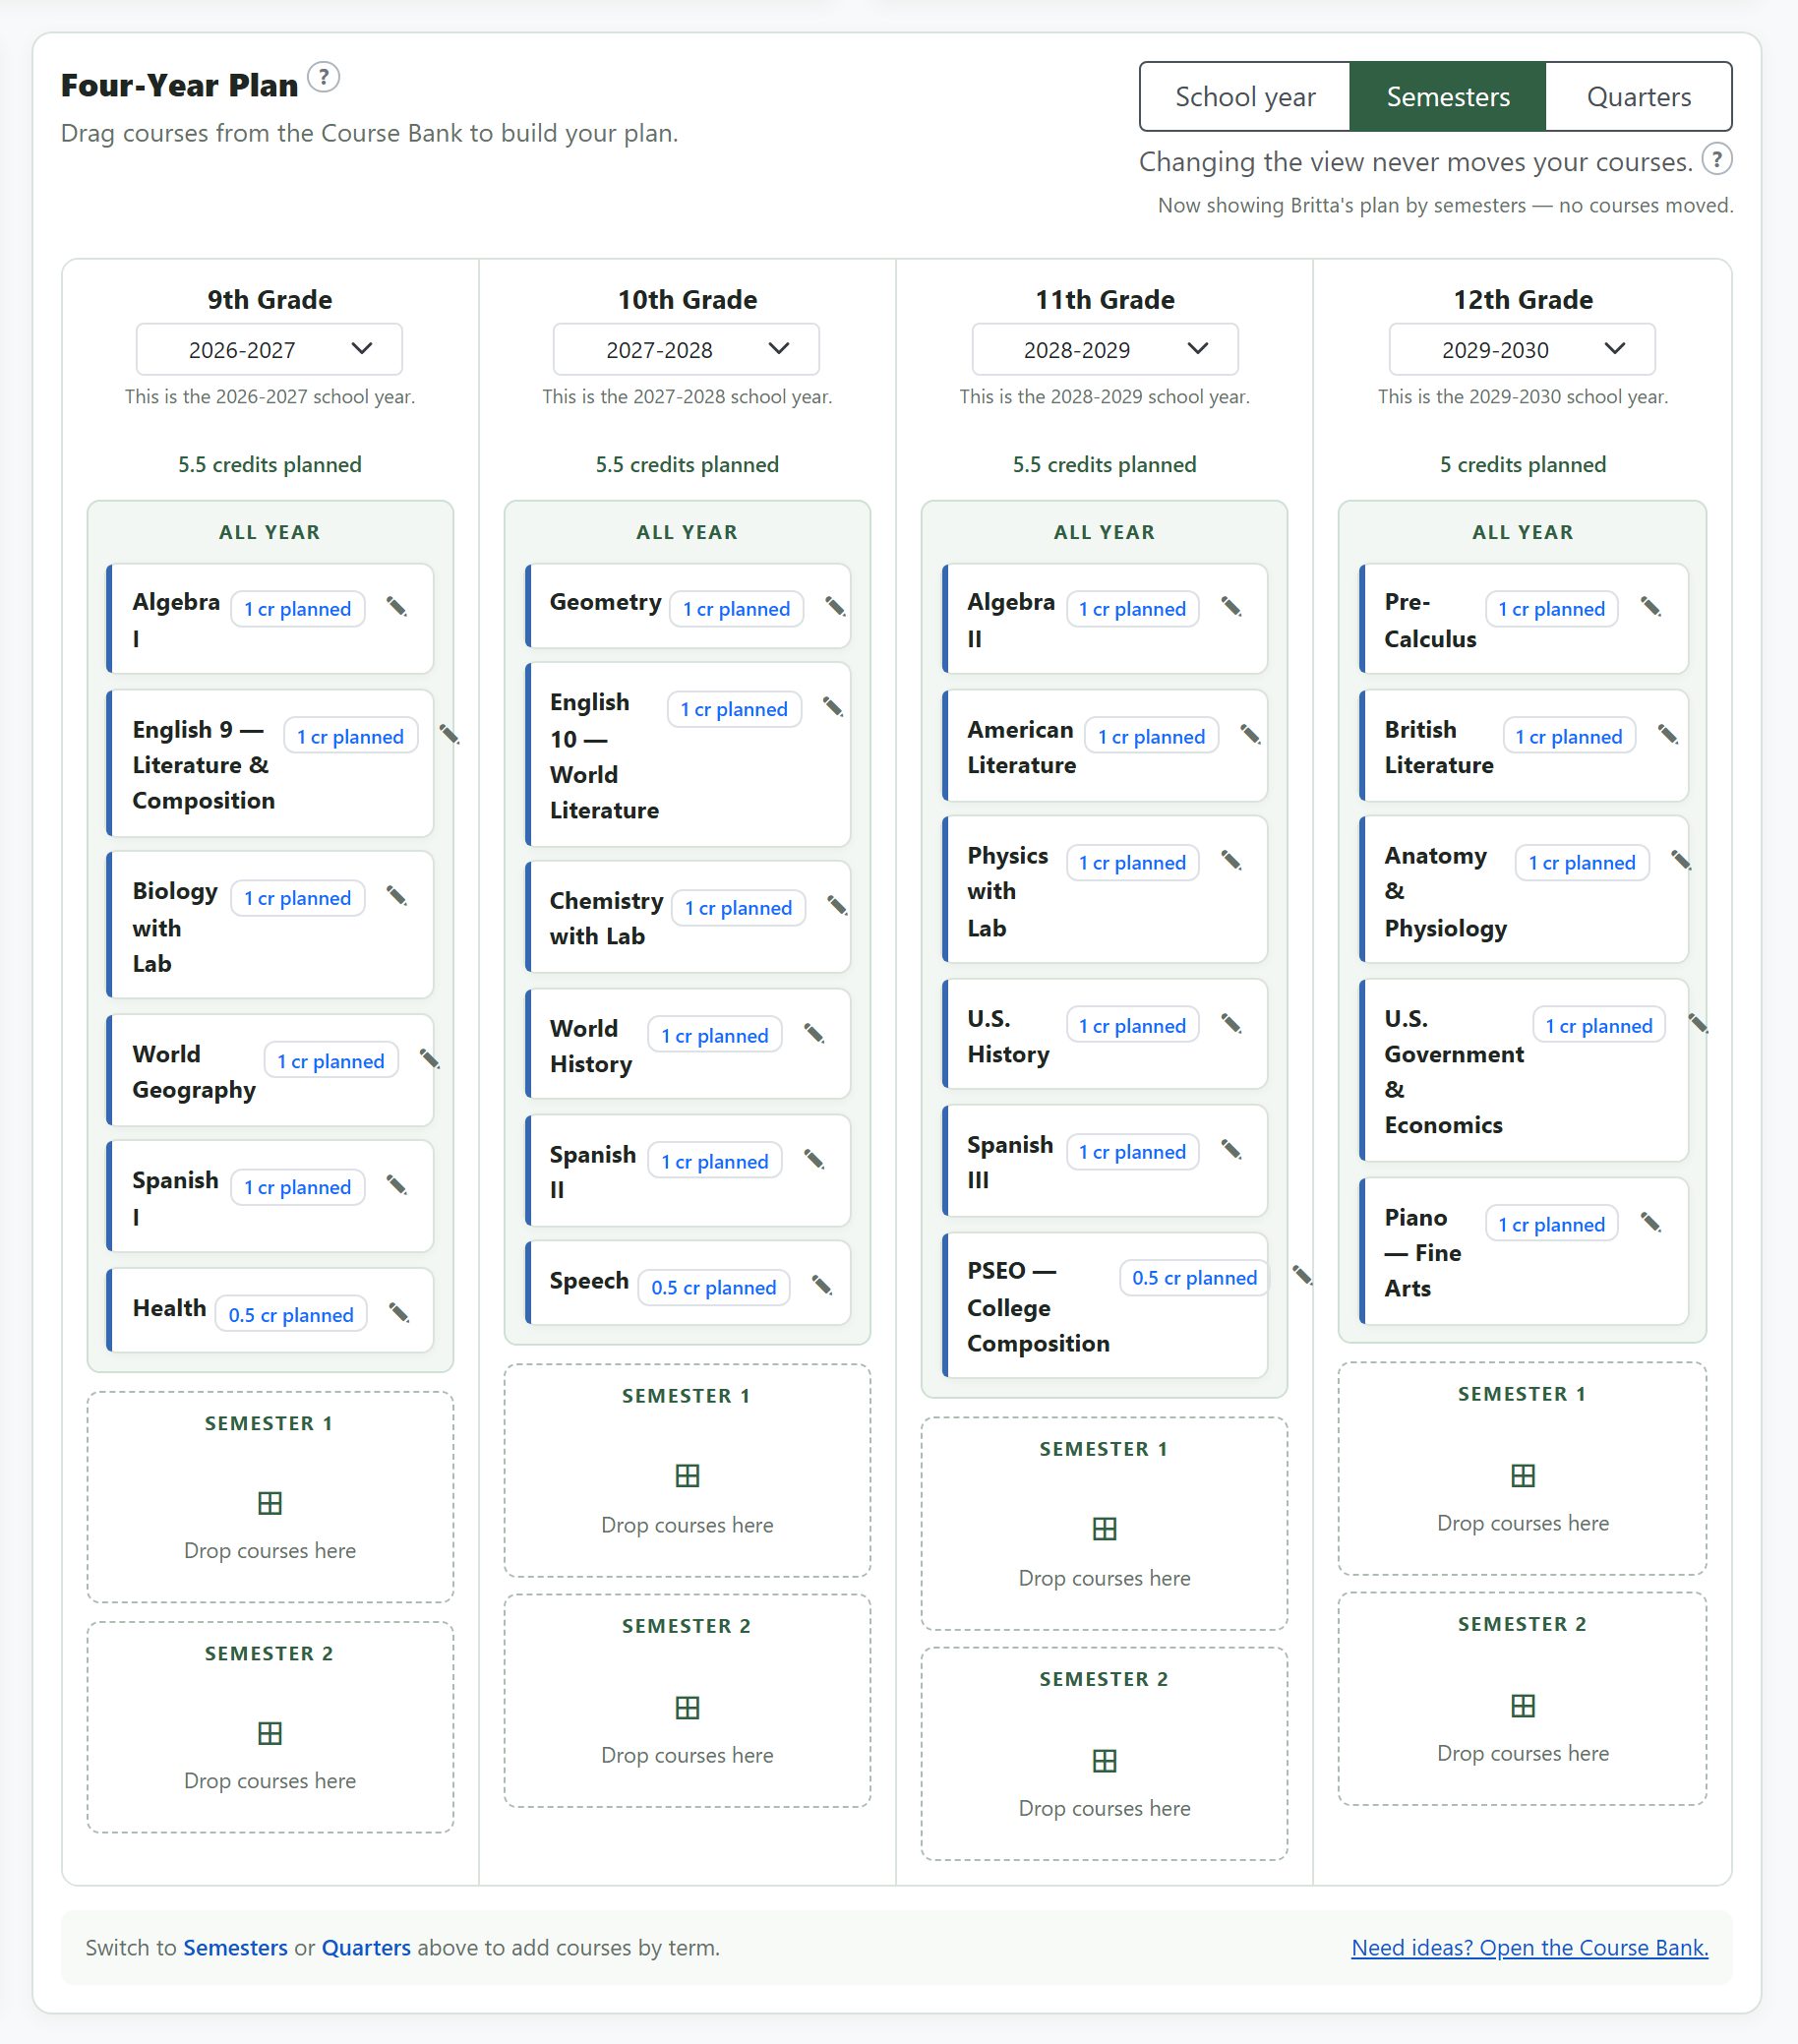Viewport: 1798px width, 2044px height.
Task: Switch to the Quarters view
Action: click(1639, 97)
